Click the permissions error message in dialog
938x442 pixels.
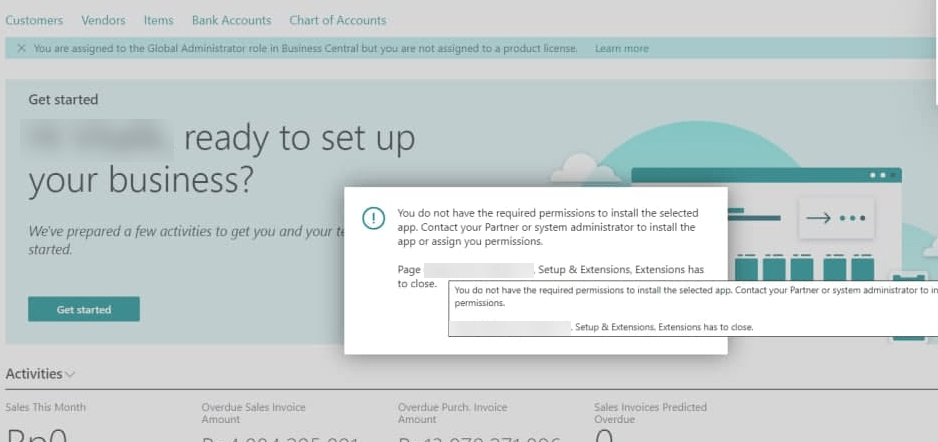547,227
